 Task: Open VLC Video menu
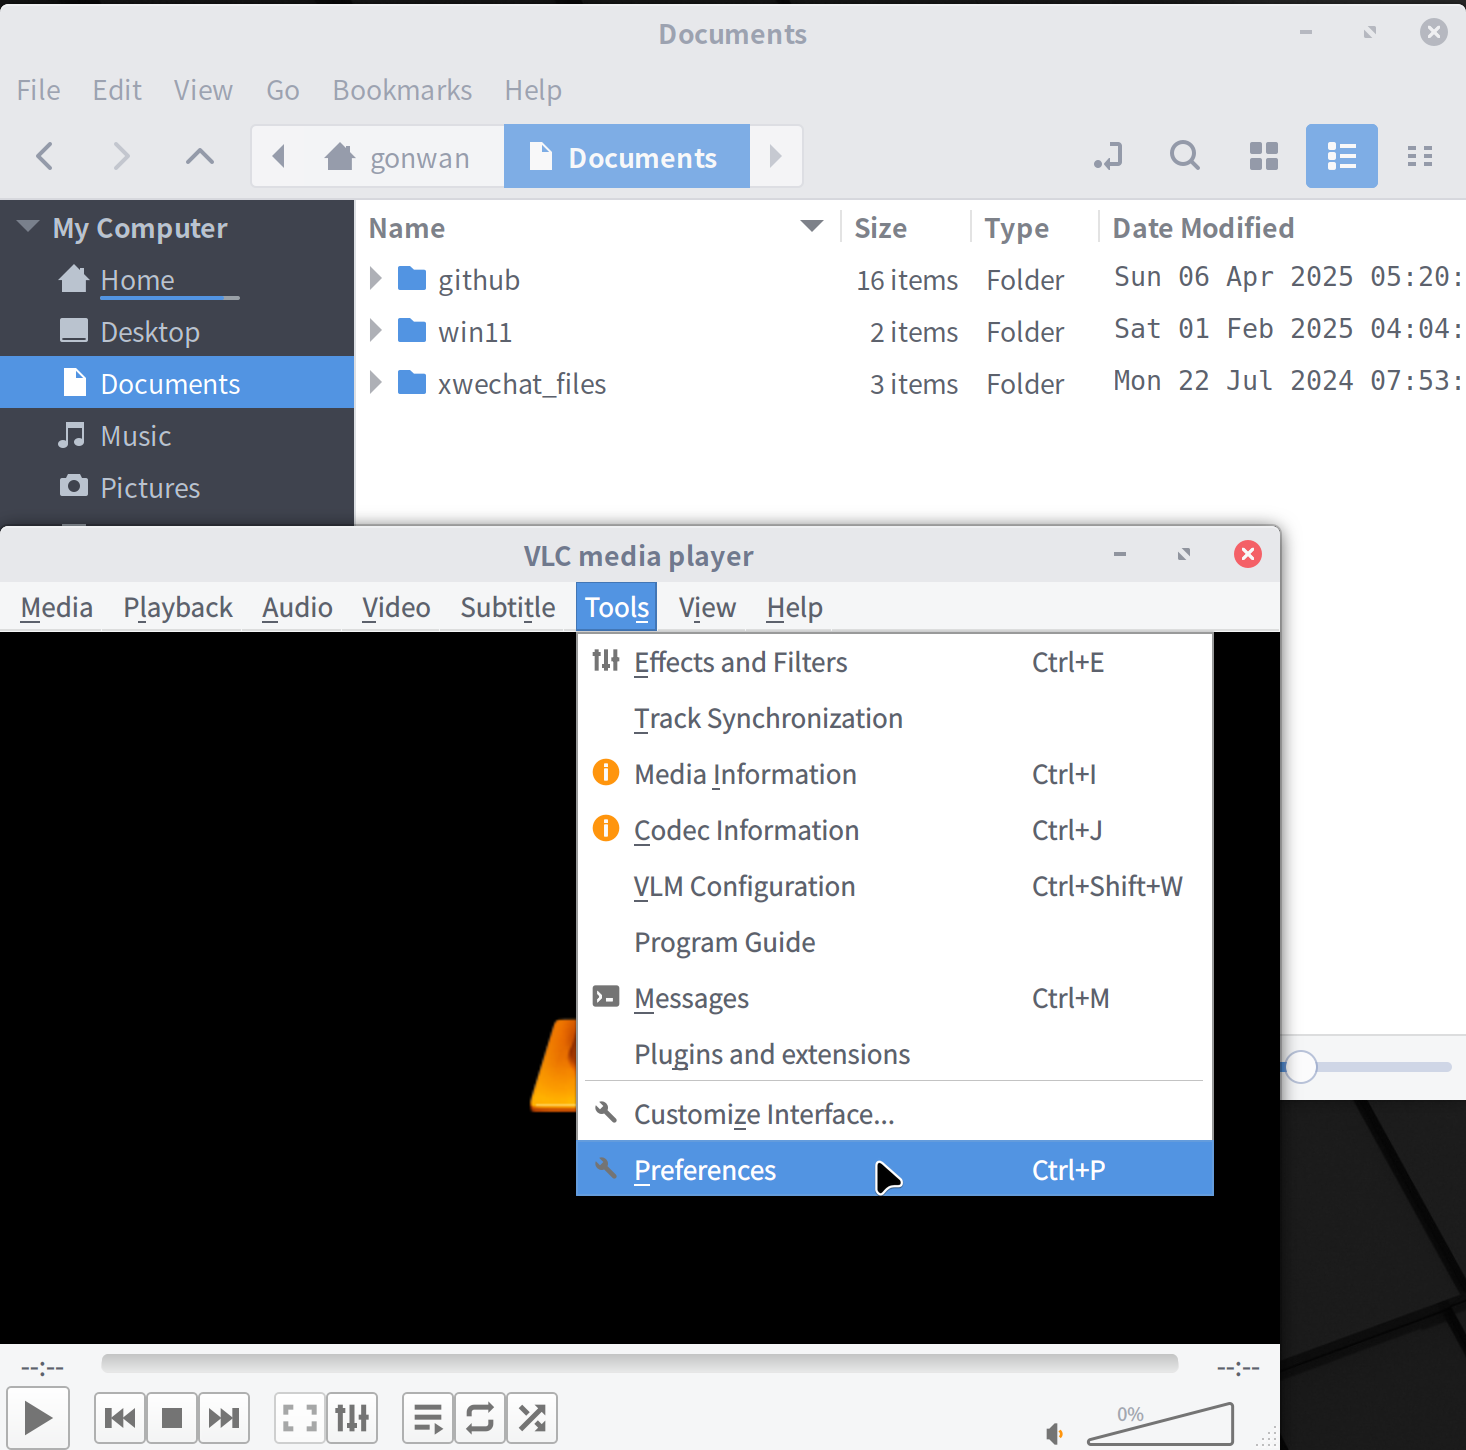coord(396,607)
